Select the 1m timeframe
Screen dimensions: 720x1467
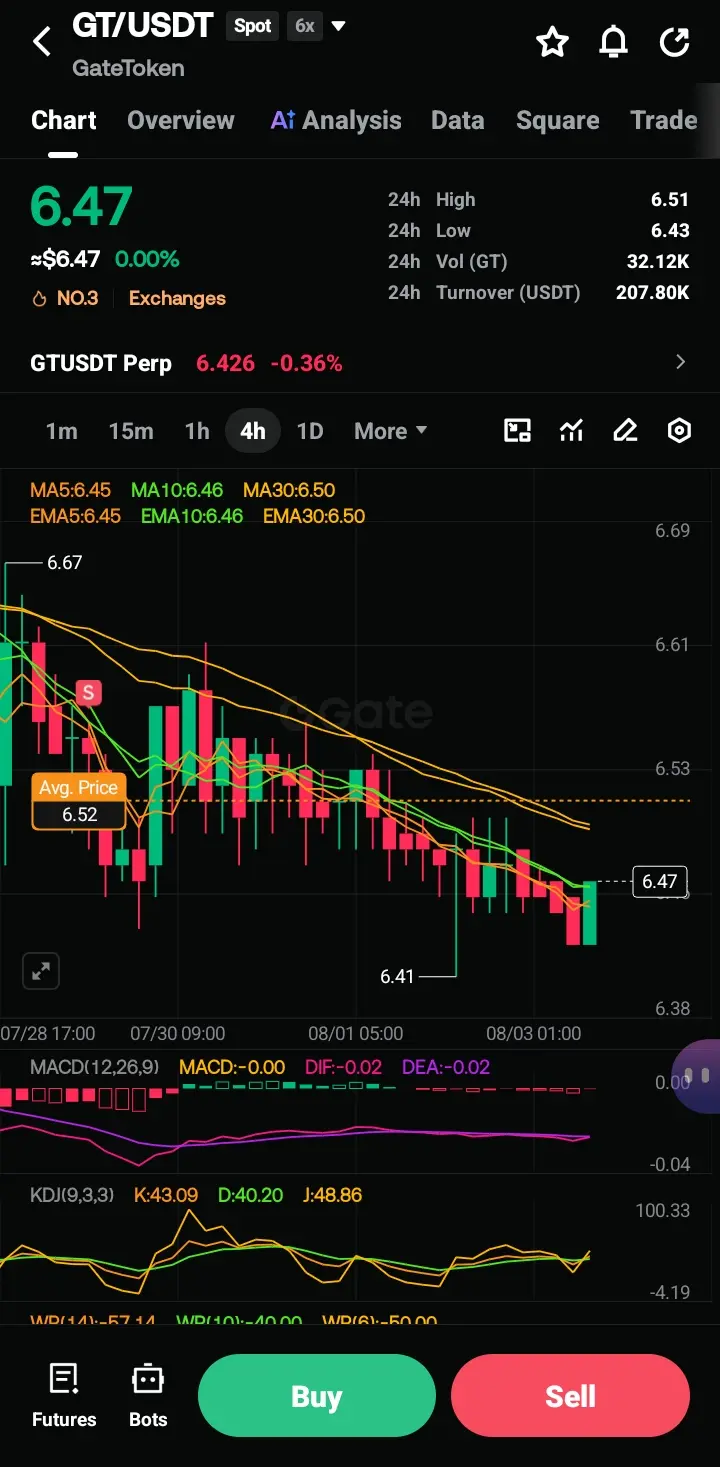point(61,431)
